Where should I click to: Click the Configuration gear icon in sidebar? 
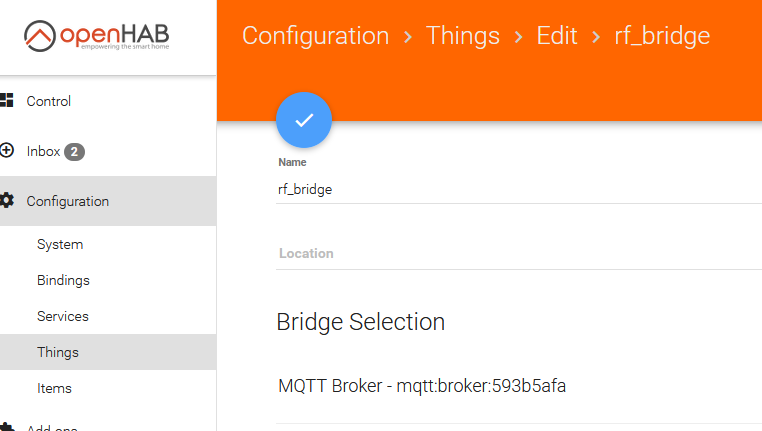click(6, 201)
